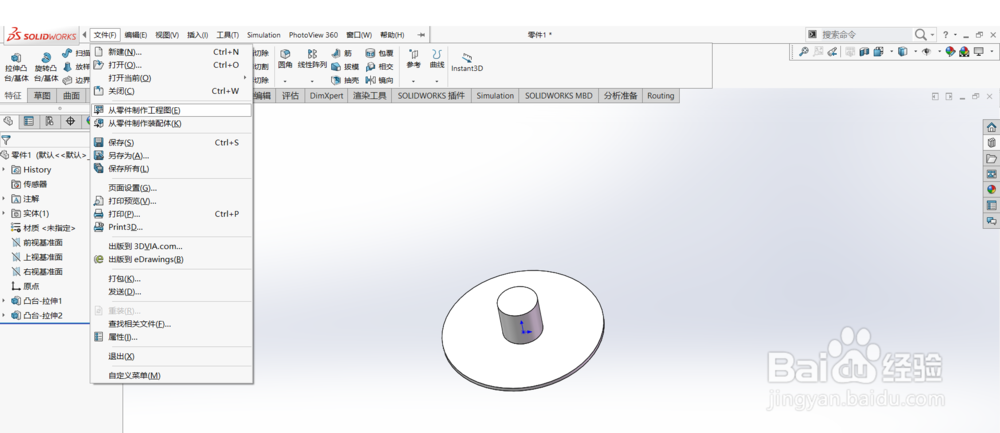Image resolution: width=1000 pixels, height=433 pixels.
Task: Click the feature tree filter funnel icon
Action: point(6,140)
